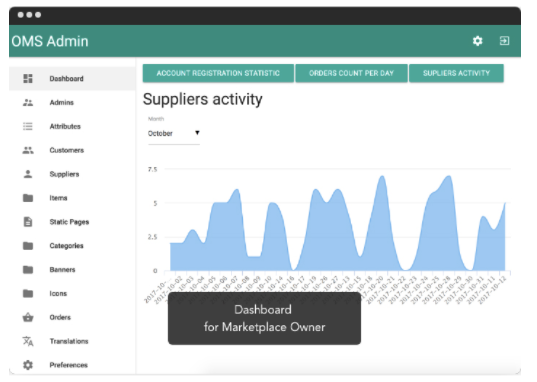Open the Banners section
537x382 pixels.
tap(72, 270)
